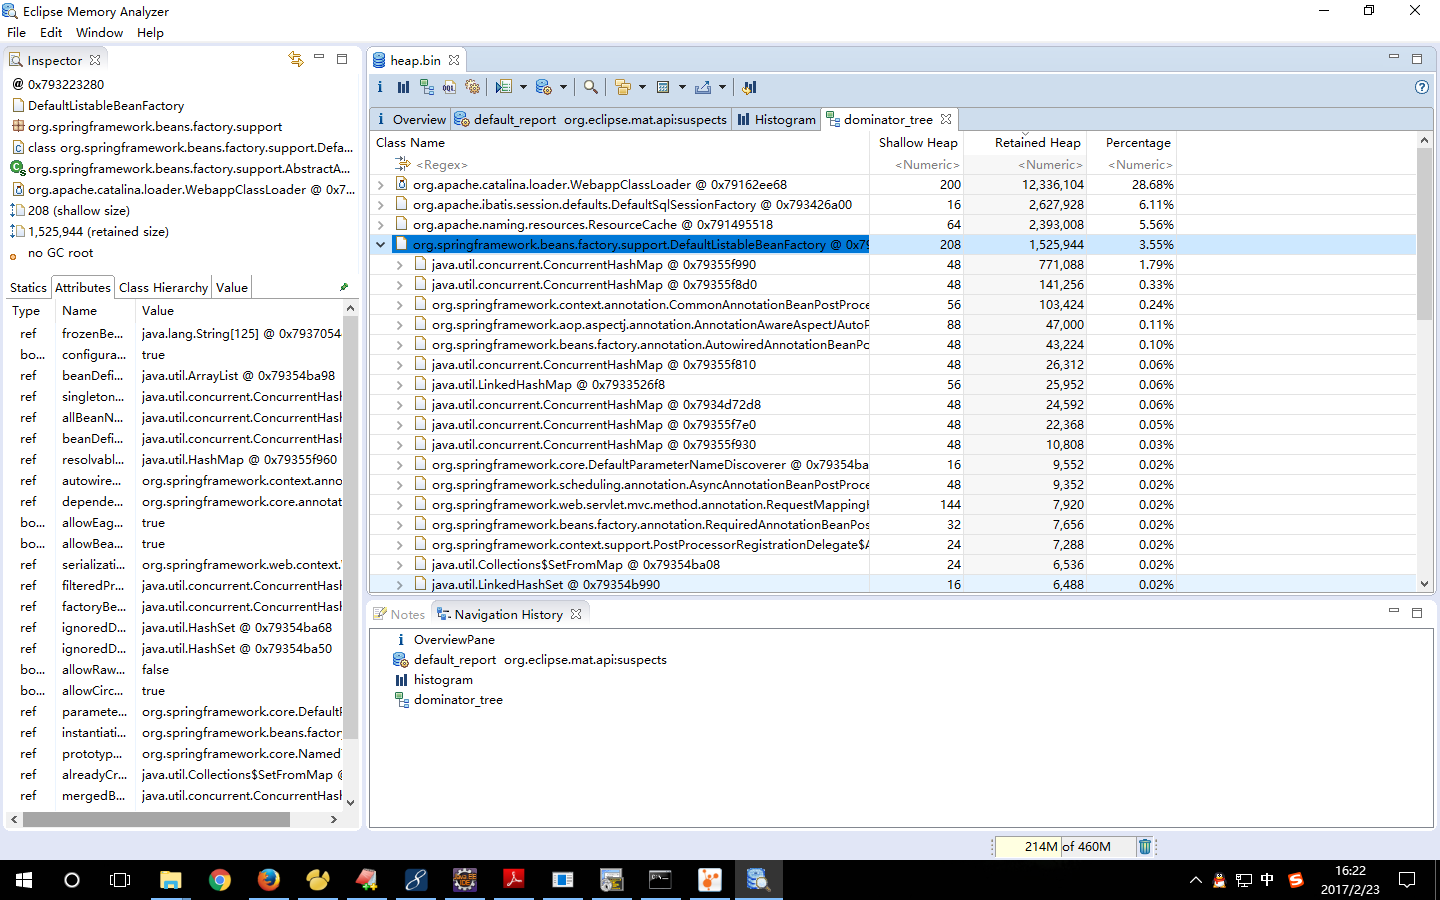Switch to the Histogram tab

coord(777,119)
